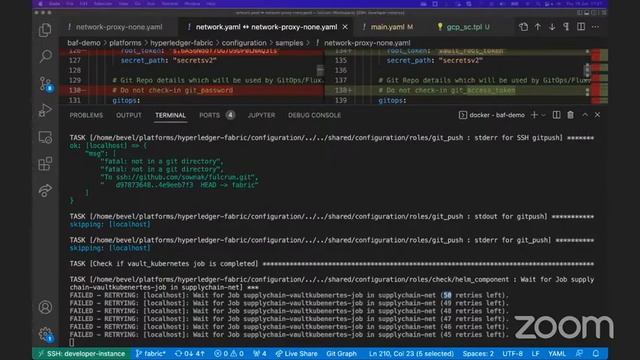The width and height of the screenshot is (640, 360).
Task: Go to previous change arrow
Action: pos(538,27)
